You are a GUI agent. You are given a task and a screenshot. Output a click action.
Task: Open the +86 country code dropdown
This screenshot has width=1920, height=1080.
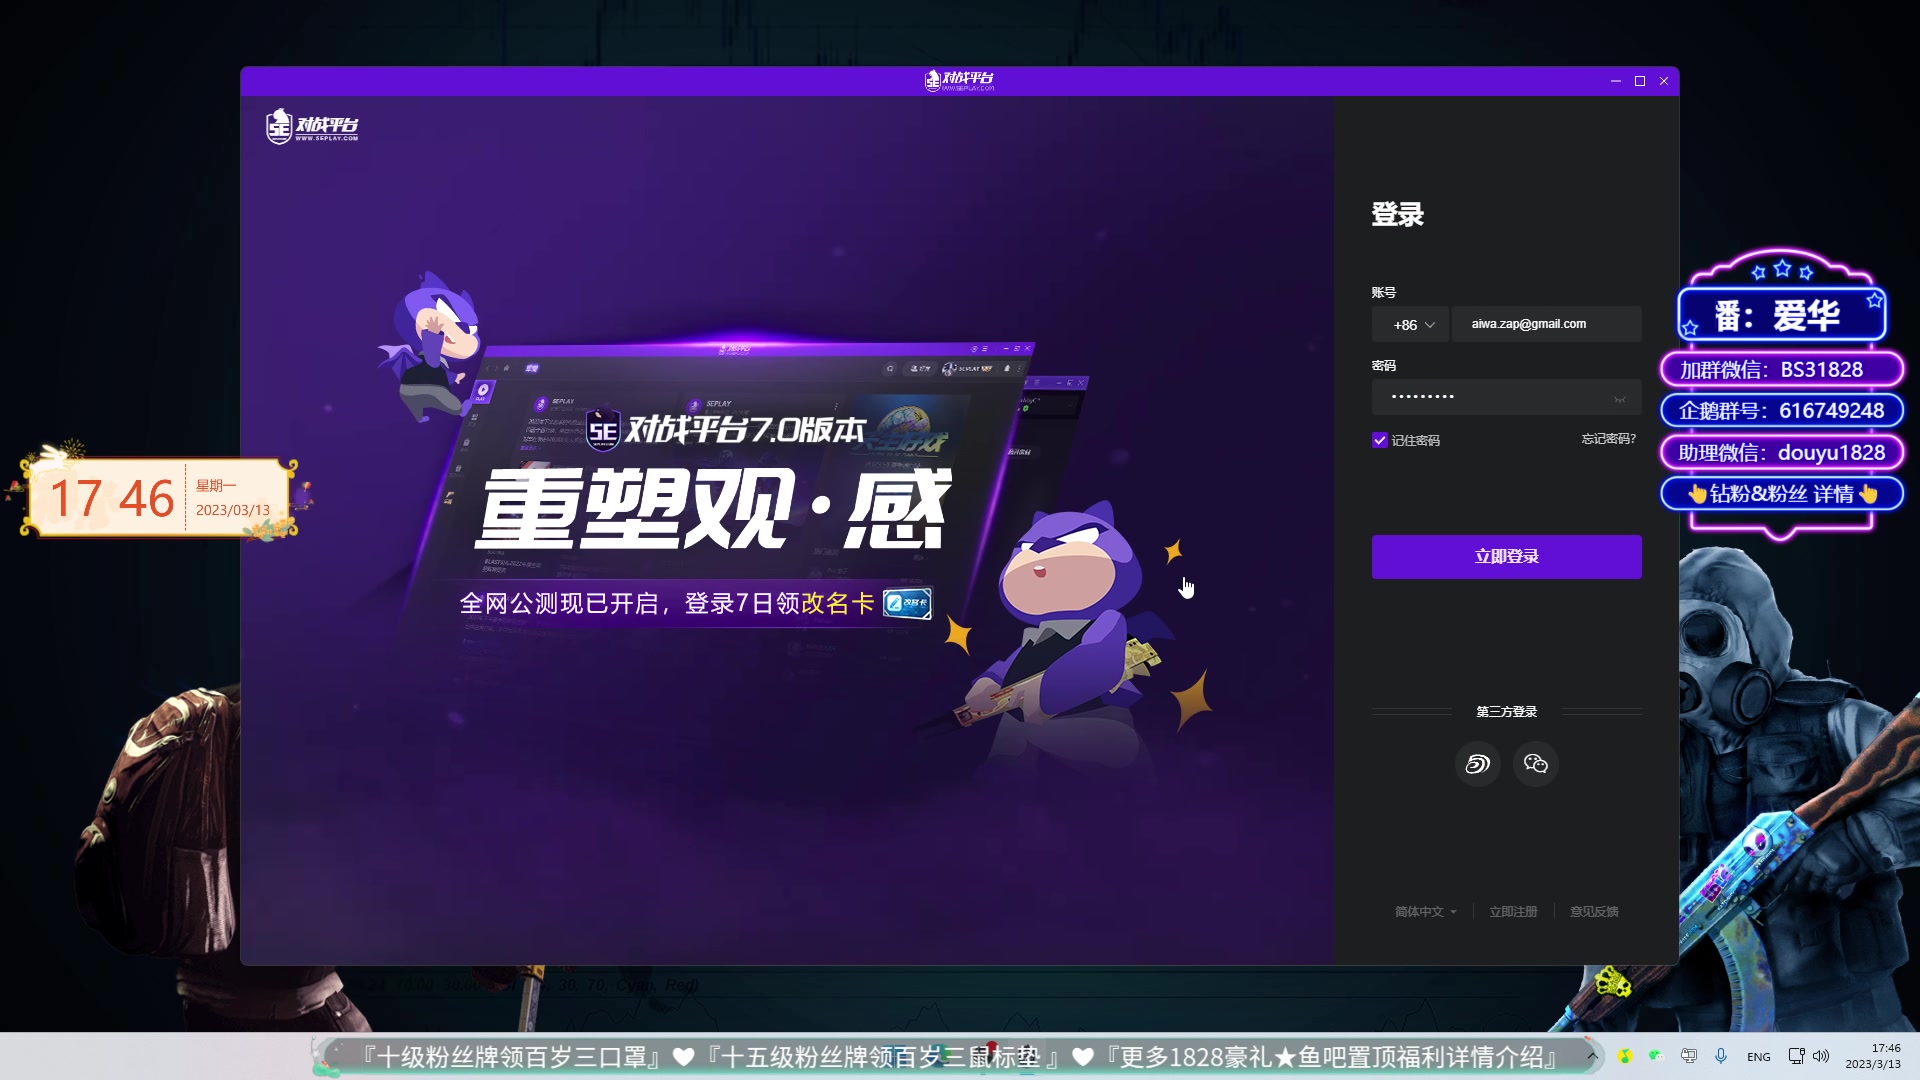pyautogui.click(x=1410, y=324)
